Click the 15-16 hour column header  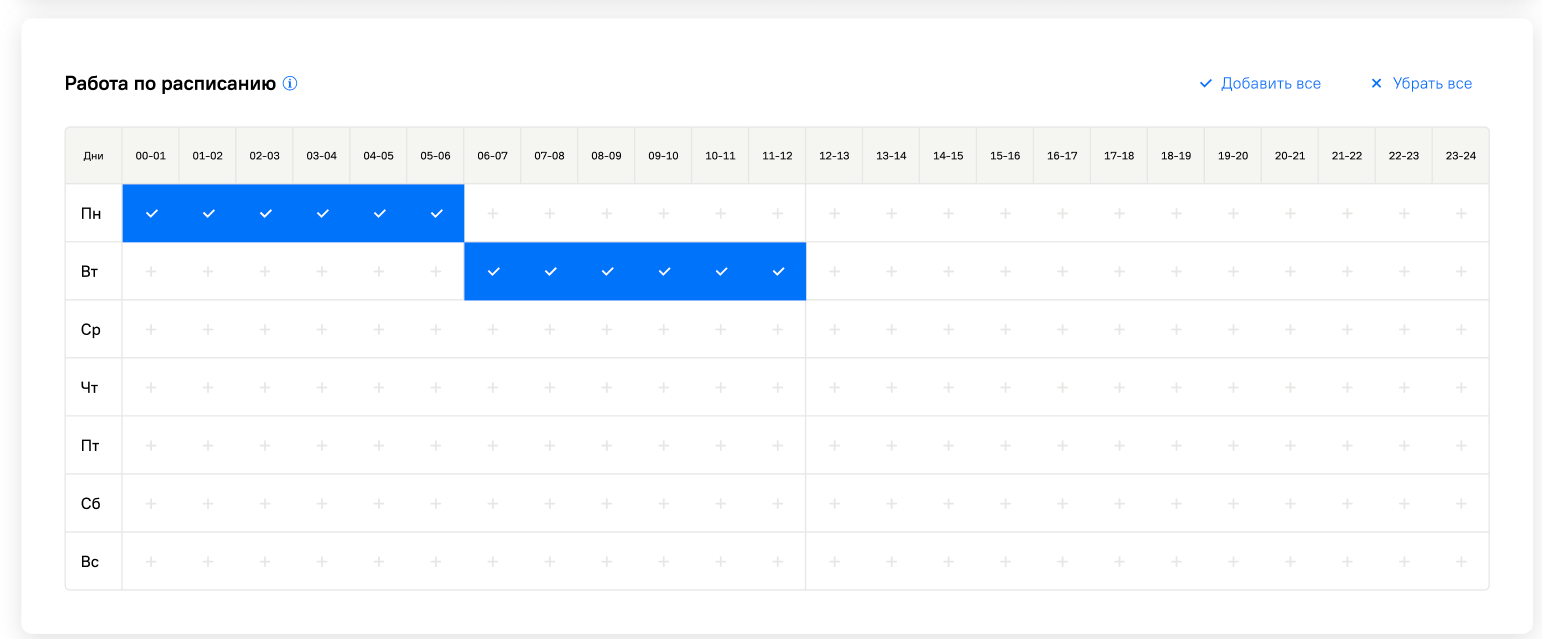1005,156
